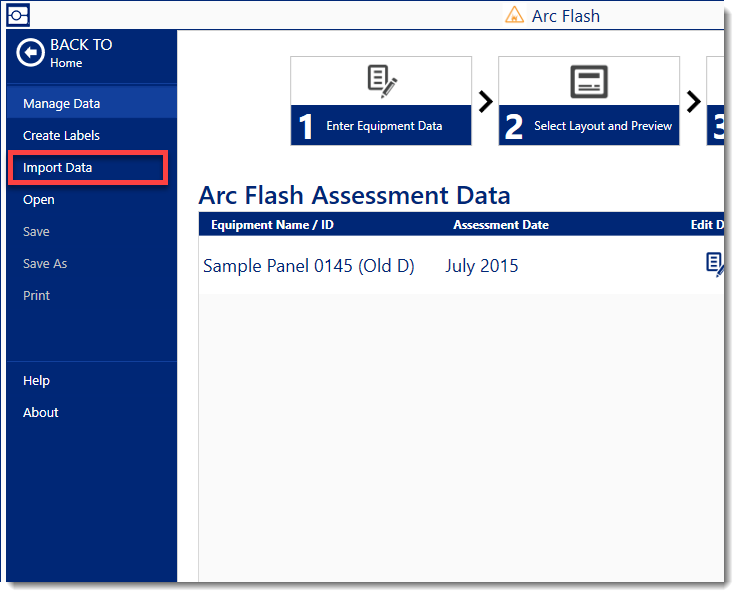Choose Import Data in the left menu
This screenshot has height=597, width=739.
click(57, 167)
